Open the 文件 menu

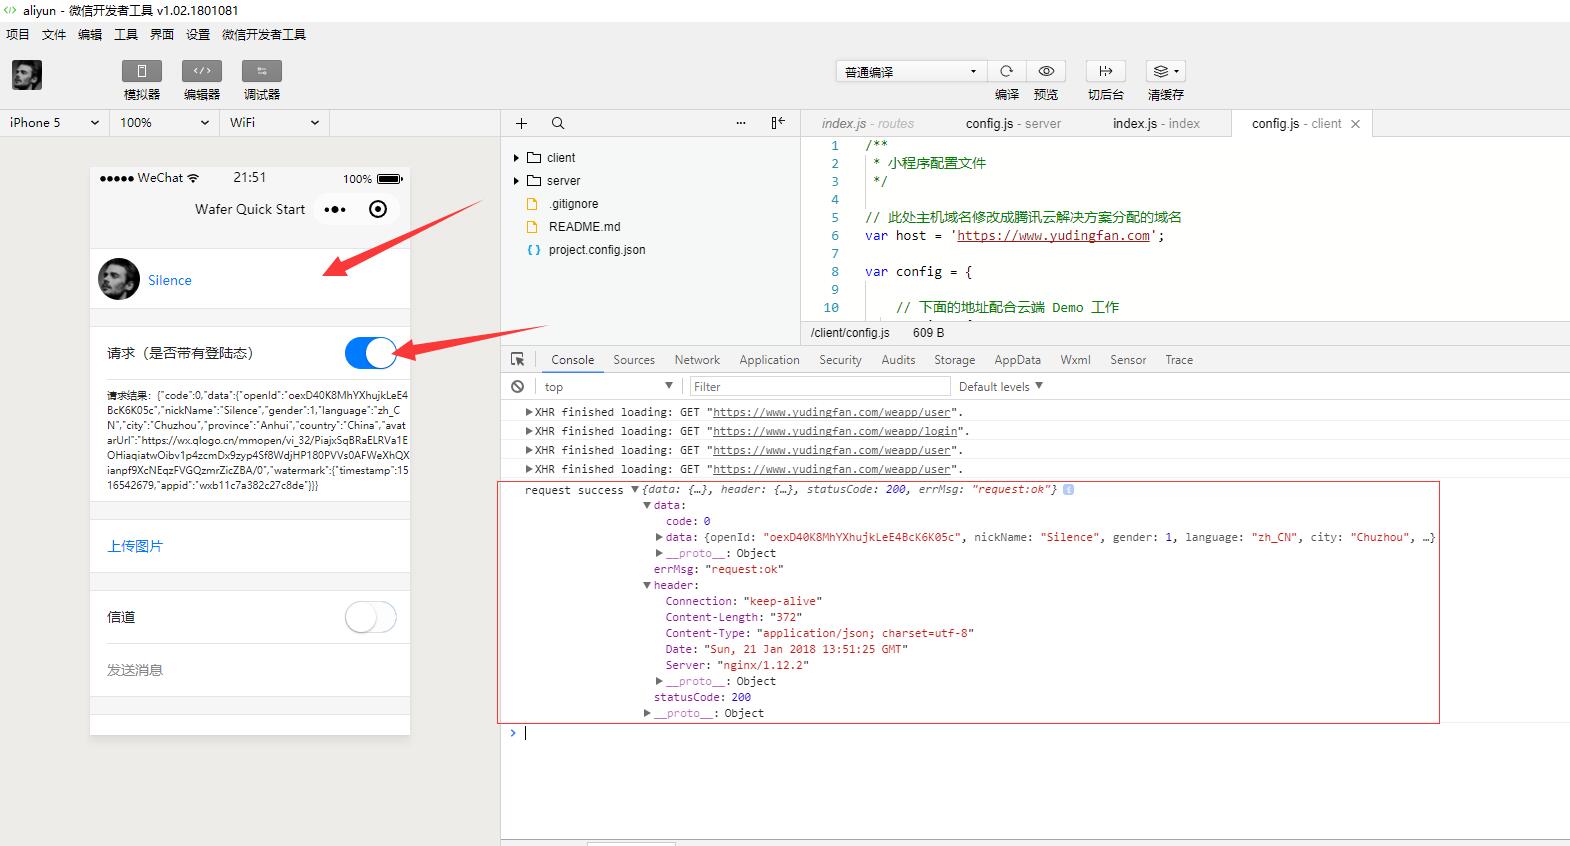[x=54, y=34]
